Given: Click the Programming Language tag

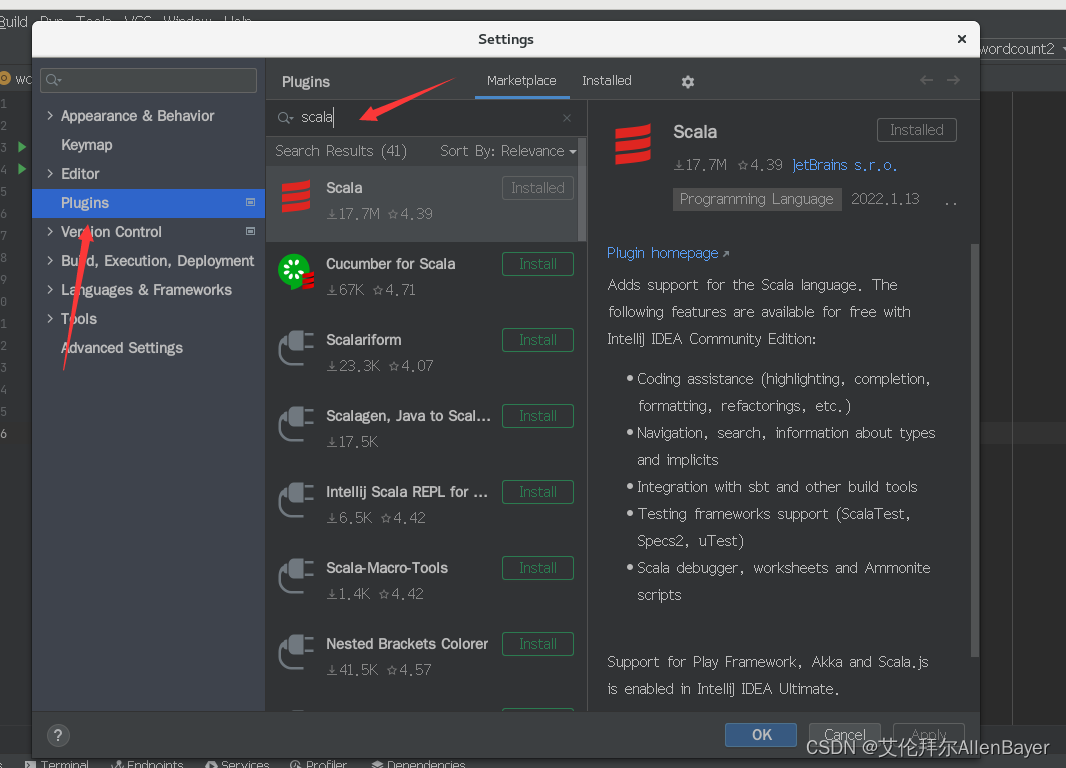Looking at the screenshot, I should tap(757, 199).
